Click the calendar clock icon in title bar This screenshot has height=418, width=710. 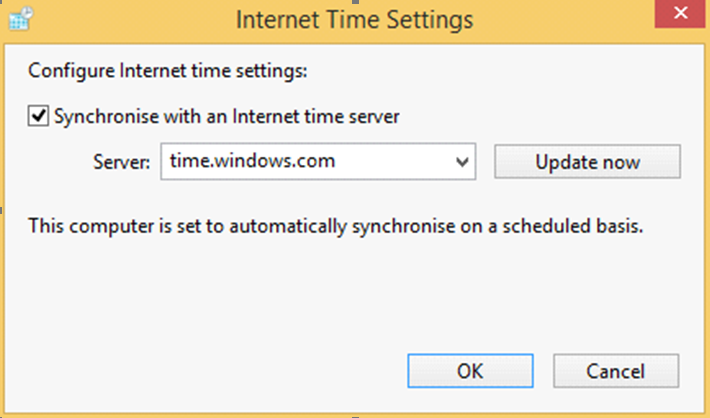(x=21, y=19)
